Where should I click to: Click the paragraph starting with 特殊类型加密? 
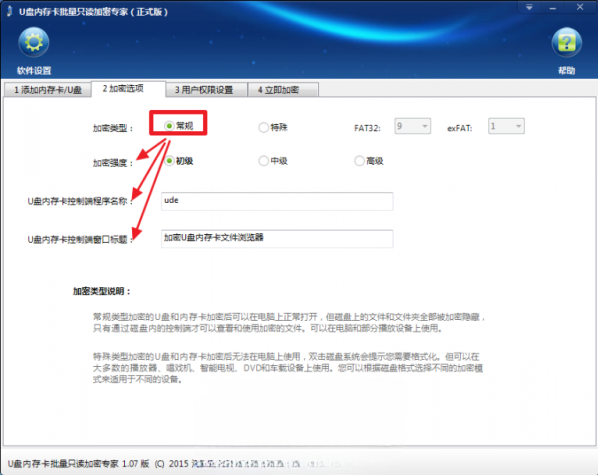coord(288,368)
